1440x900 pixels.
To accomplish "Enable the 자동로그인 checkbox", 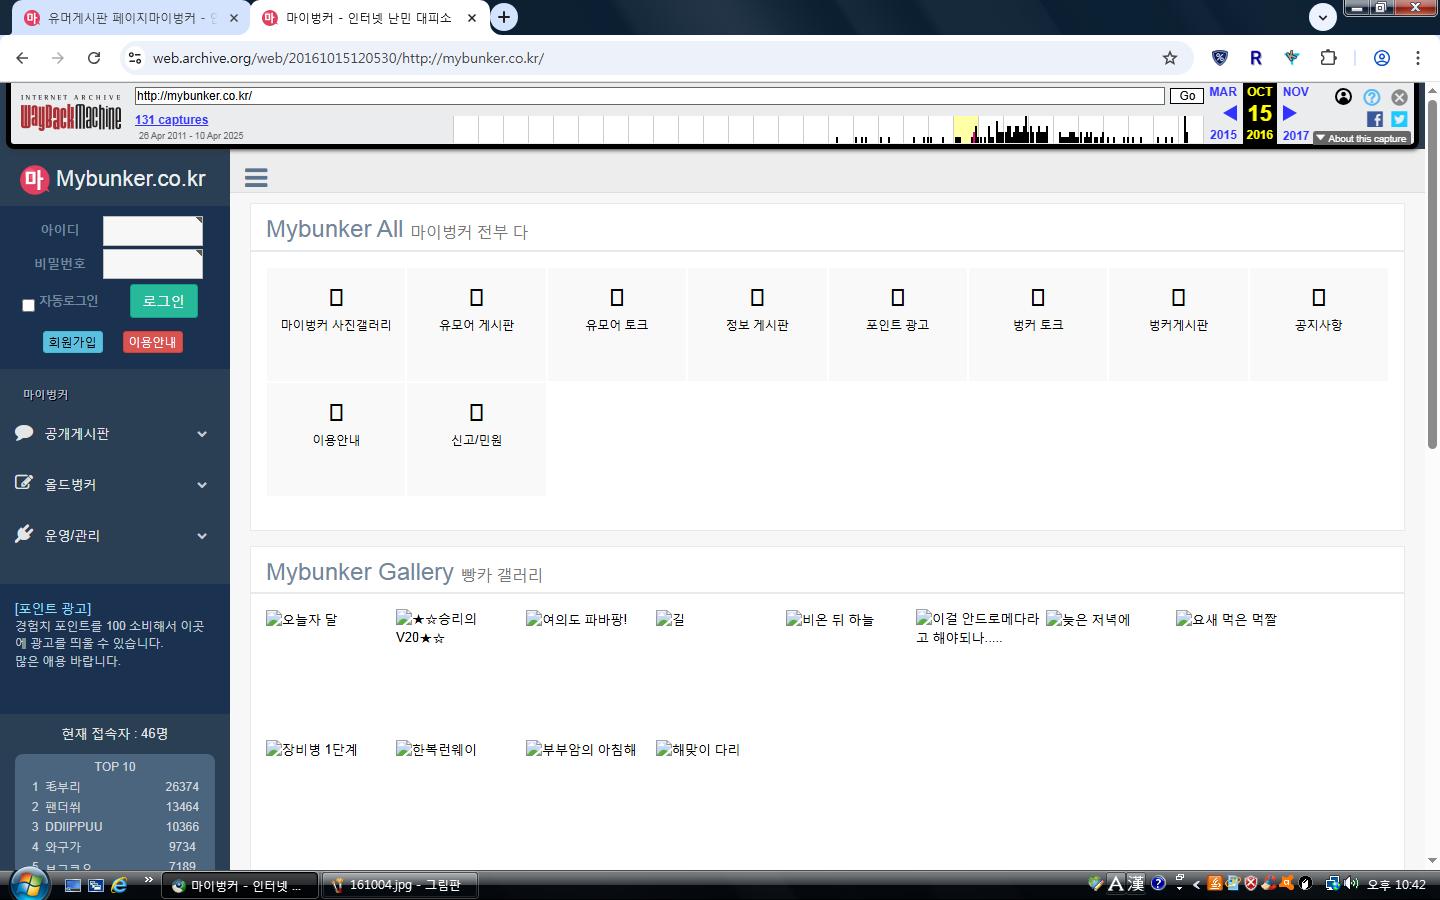I will tap(28, 305).
